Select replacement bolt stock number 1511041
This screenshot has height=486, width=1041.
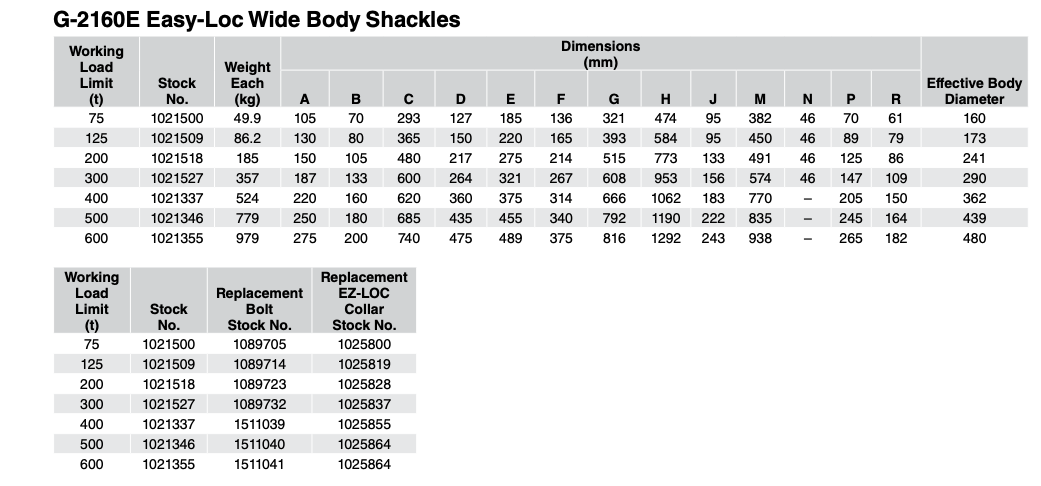(260, 464)
